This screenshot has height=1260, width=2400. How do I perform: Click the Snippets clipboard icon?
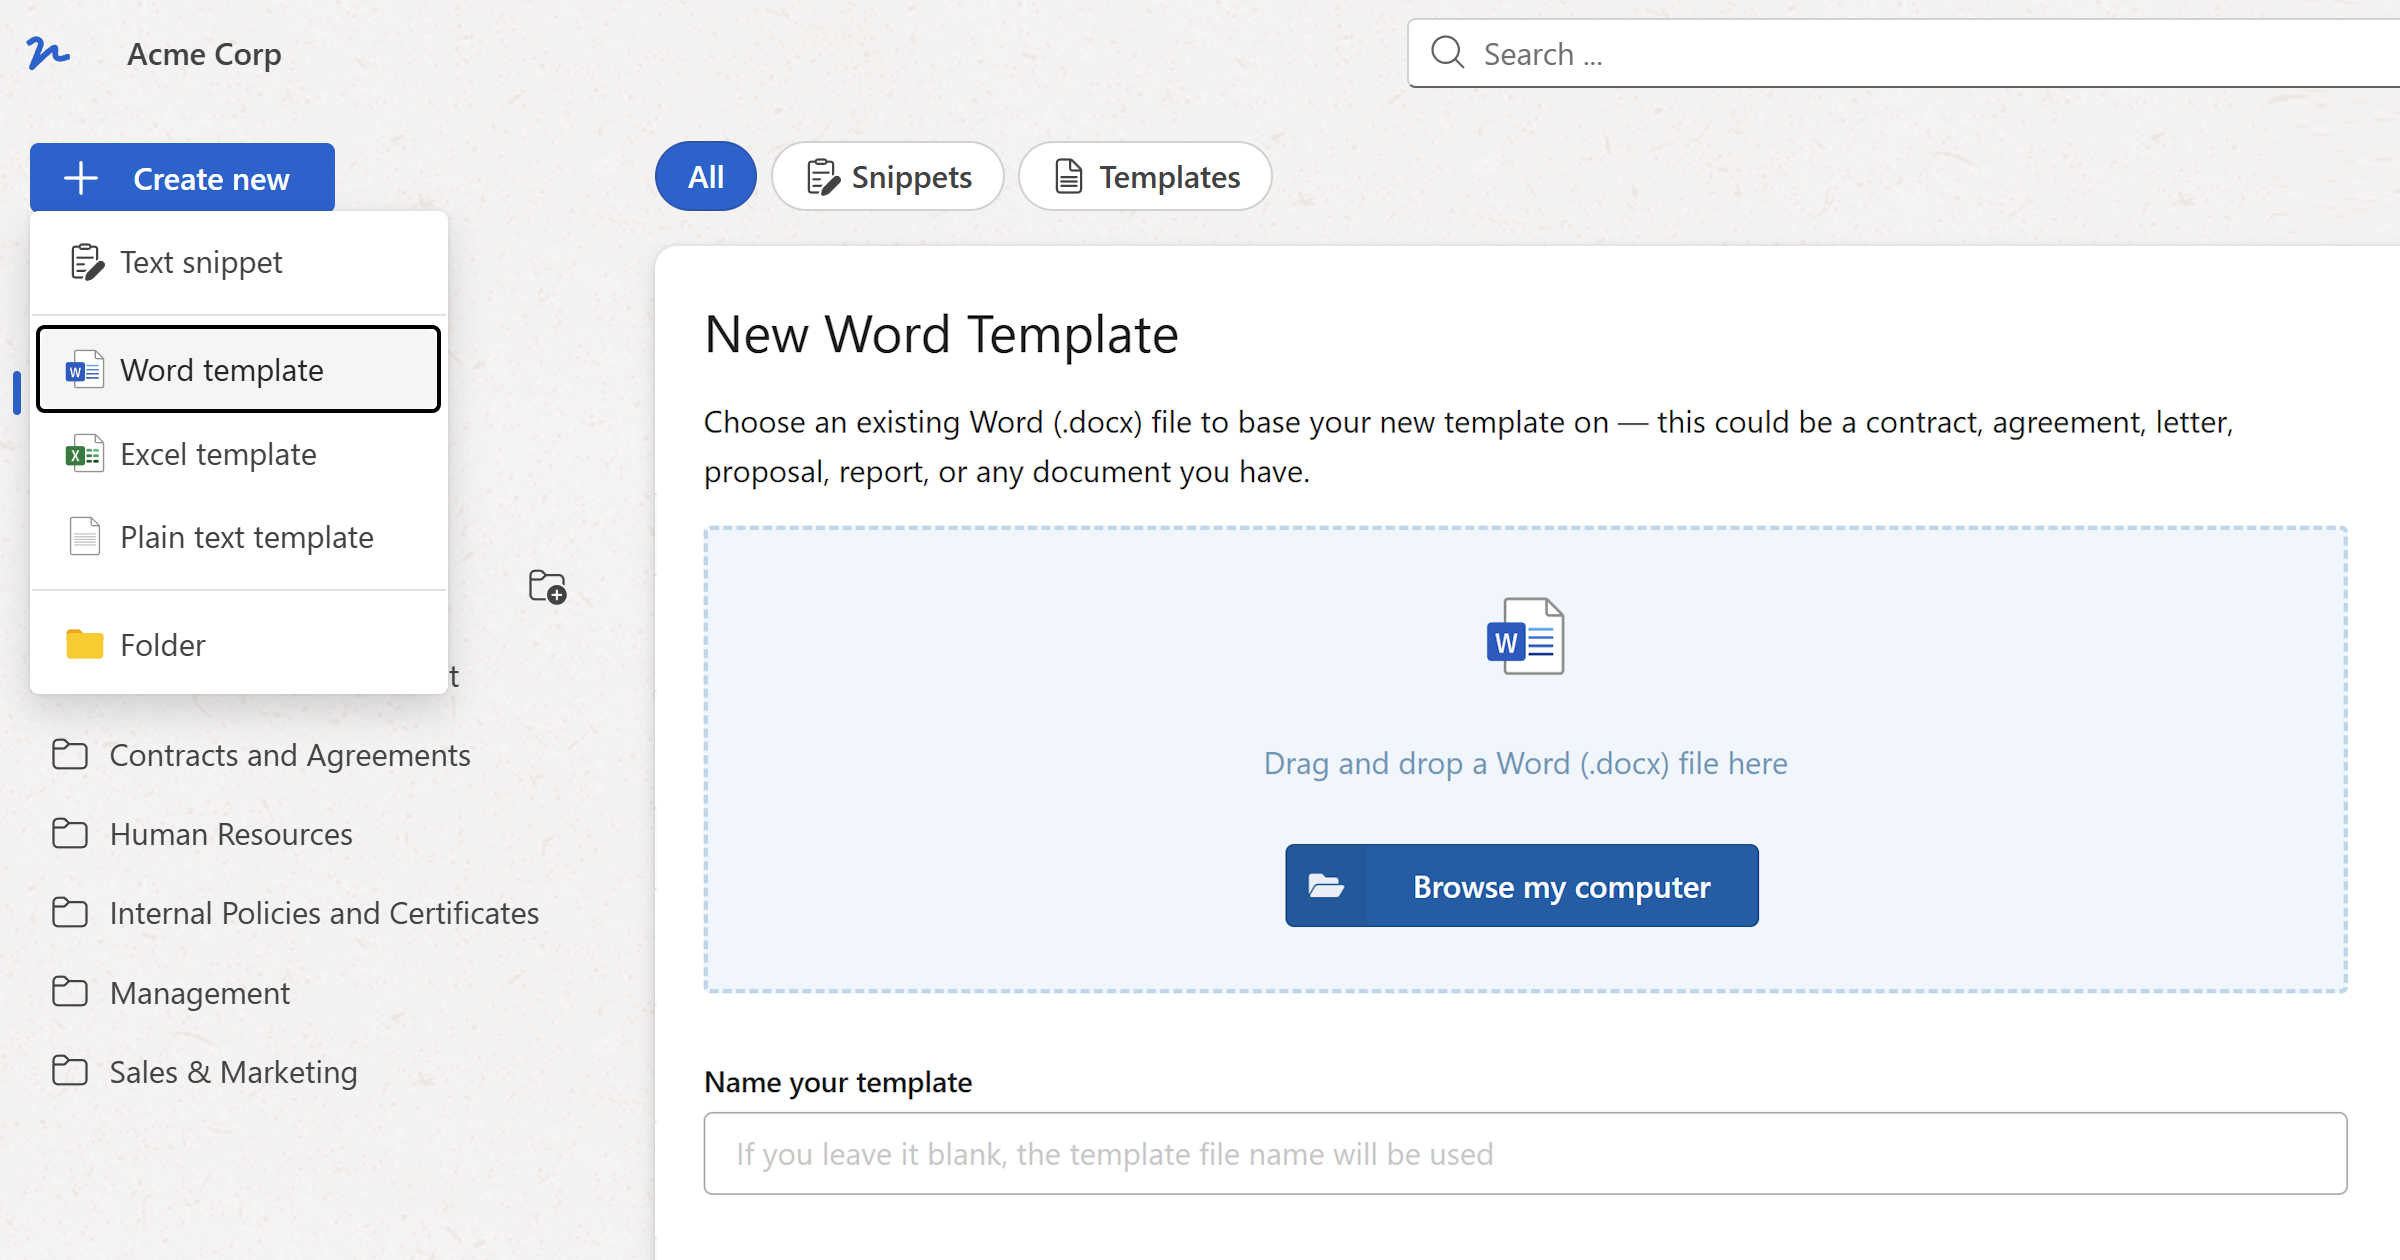[x=822, y=178]
